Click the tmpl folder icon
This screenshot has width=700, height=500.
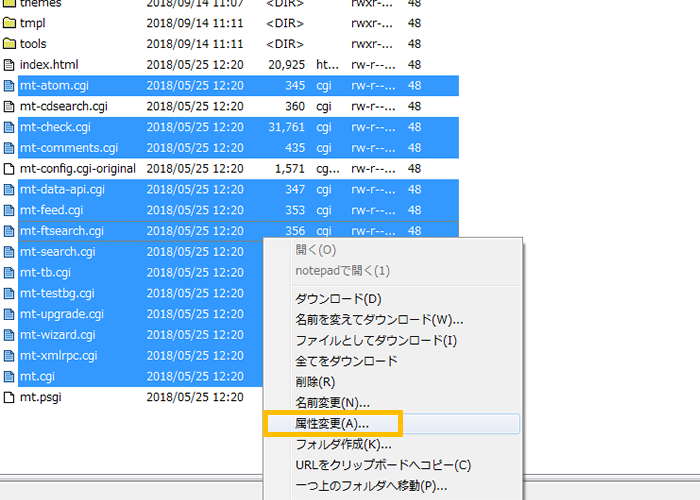(9, 23)
